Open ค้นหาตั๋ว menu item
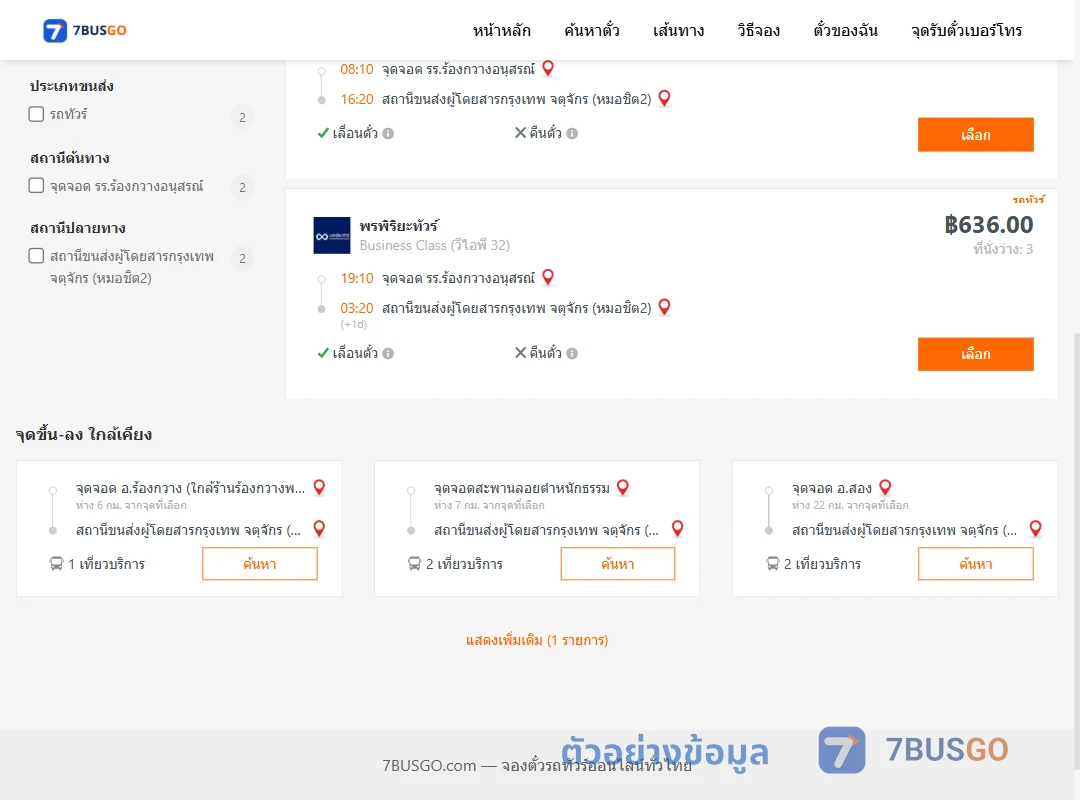1080x800 pixels. click(x=592, y=30)
